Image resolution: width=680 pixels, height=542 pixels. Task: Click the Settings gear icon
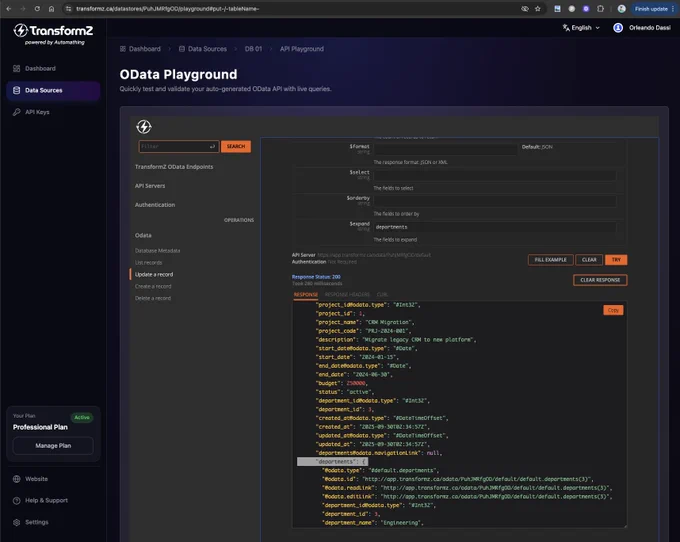pyautogui.click(x=16, y=522)
